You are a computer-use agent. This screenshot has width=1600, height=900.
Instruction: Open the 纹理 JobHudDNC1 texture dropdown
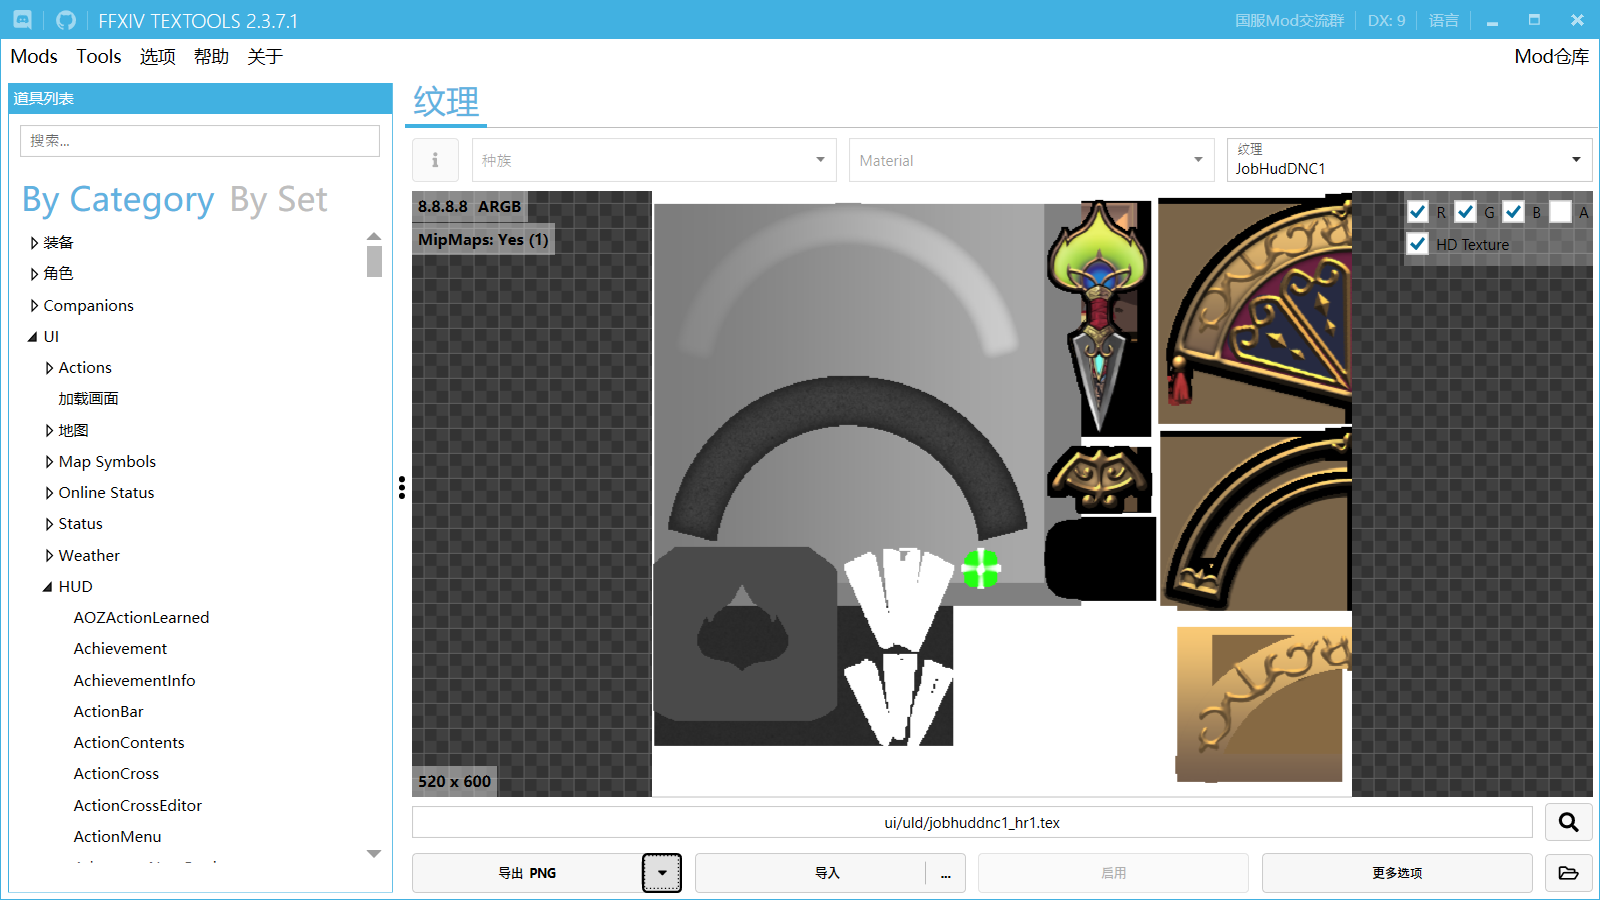click(x=1409, y=160)
